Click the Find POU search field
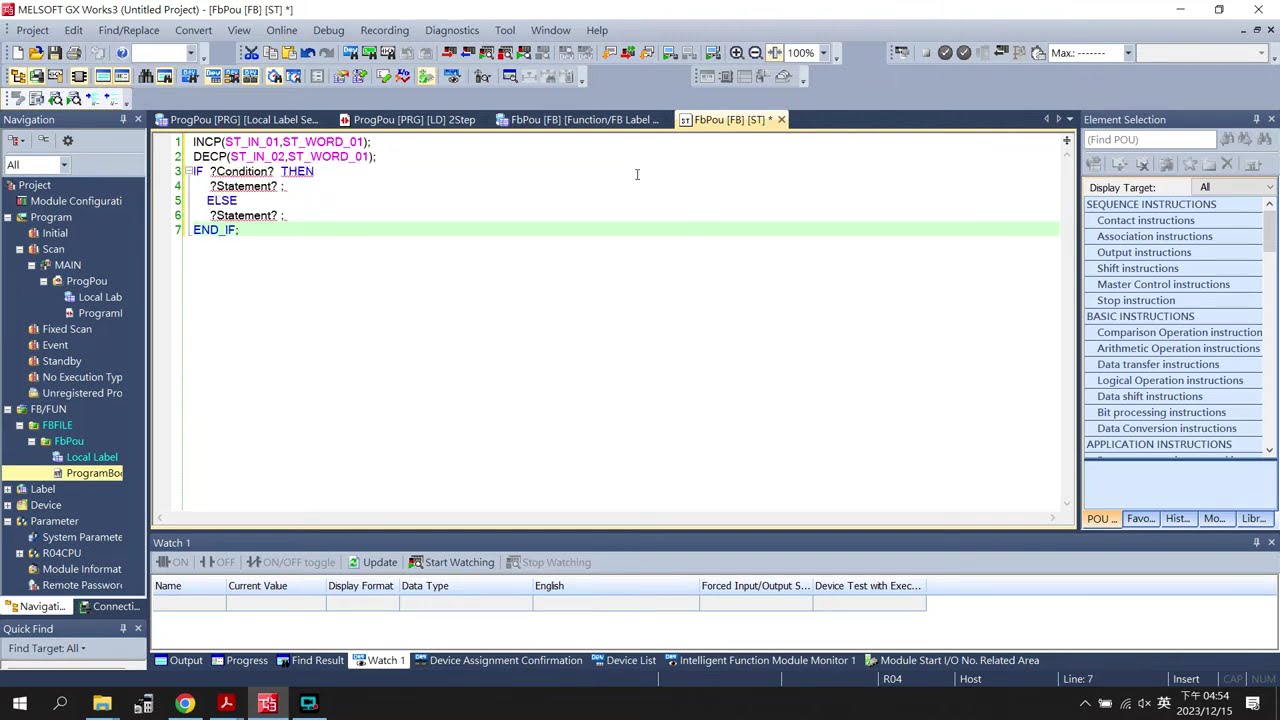 1150,140
